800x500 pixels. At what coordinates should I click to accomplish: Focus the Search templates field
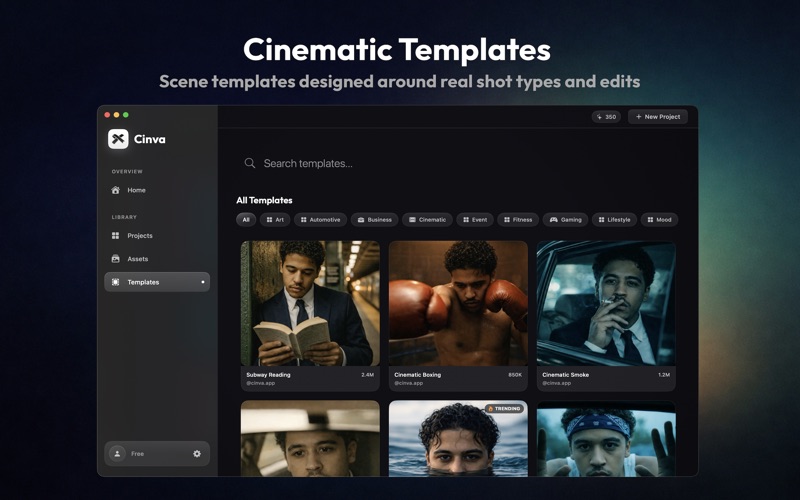(457, 163)
